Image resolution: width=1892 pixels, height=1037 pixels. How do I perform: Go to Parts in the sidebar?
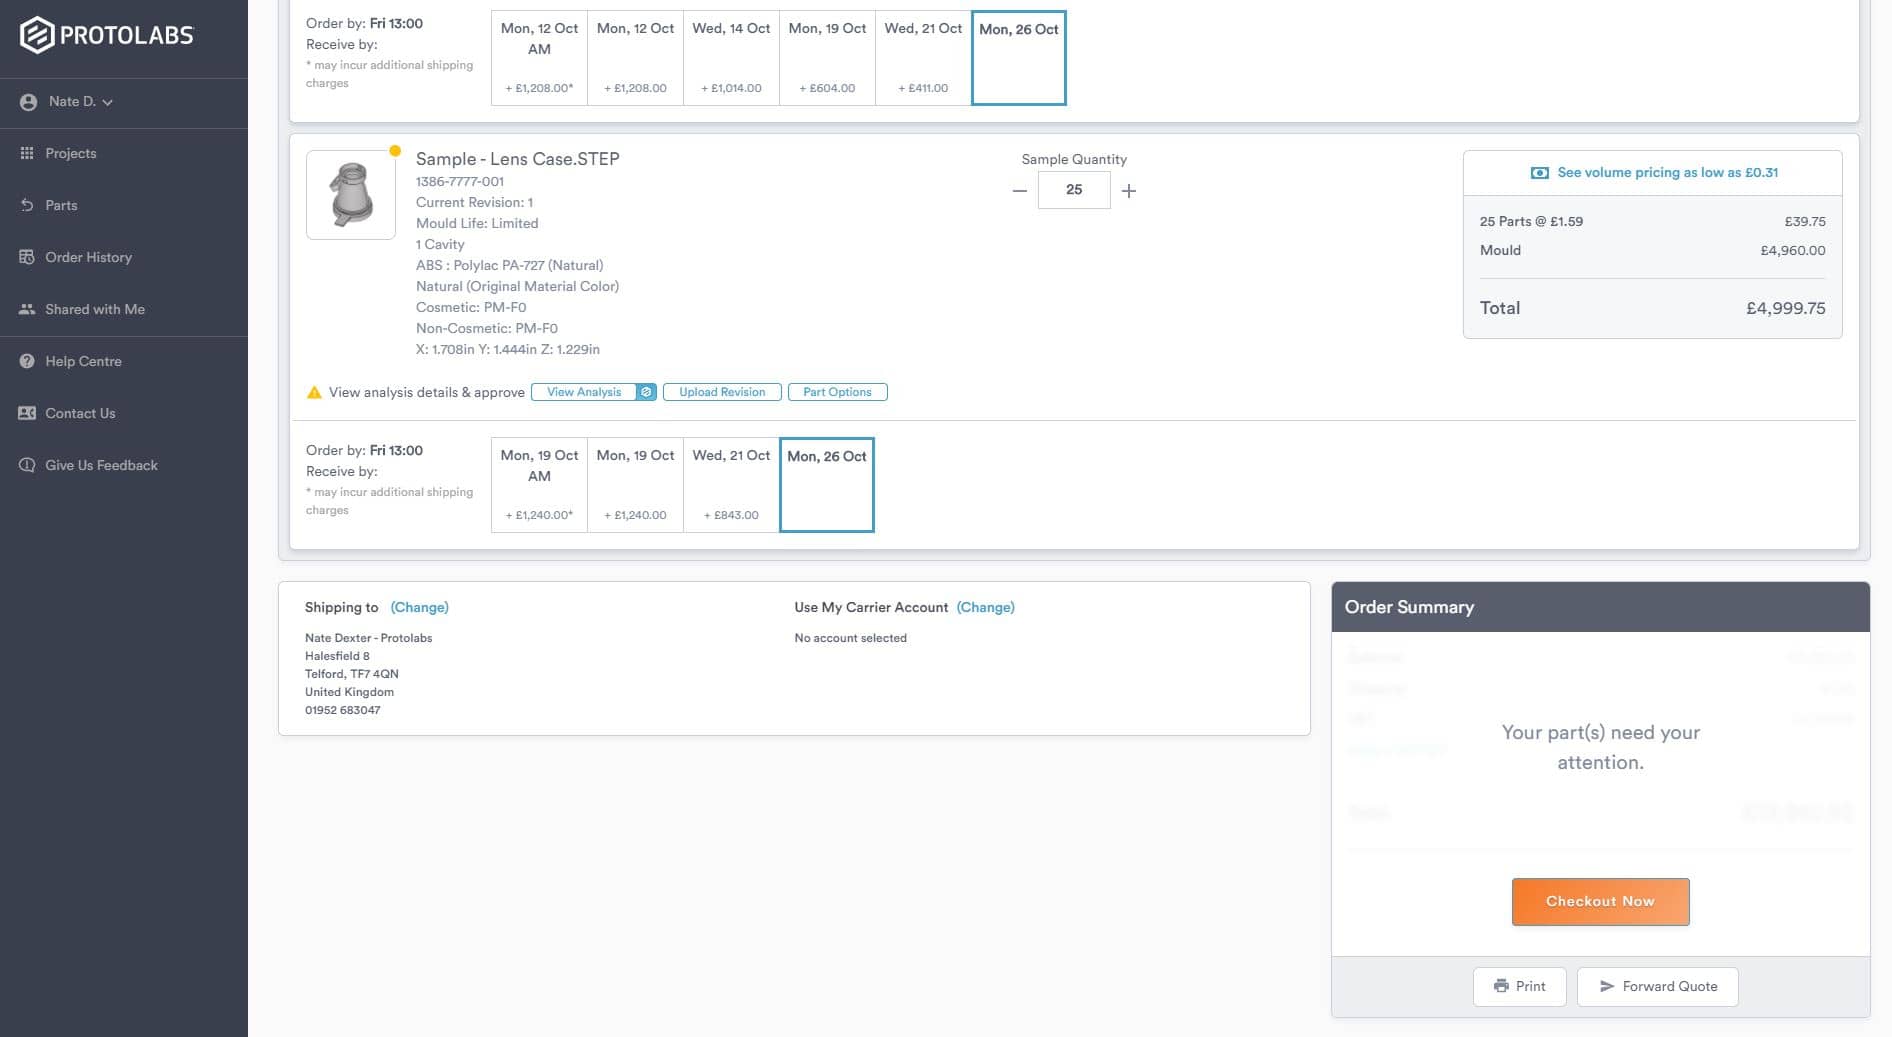click(x=60, y=205)
